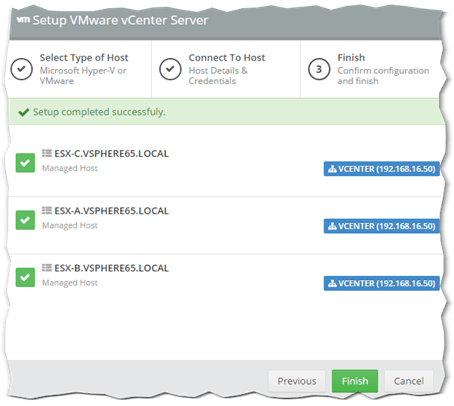Click the VCENTER badge for ESX-B host

pos(381,283)
